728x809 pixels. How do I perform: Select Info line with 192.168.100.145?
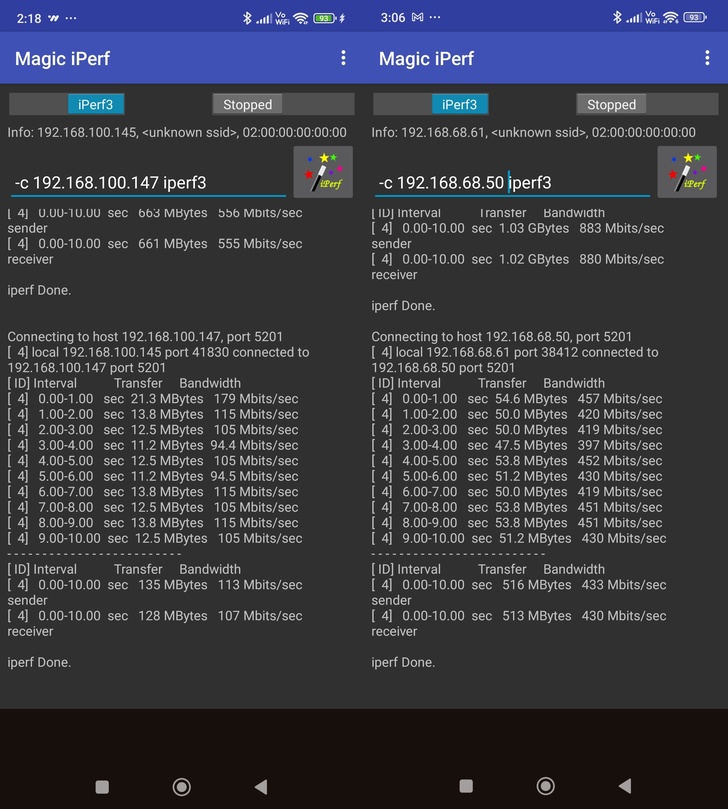(x=177, y=132)
